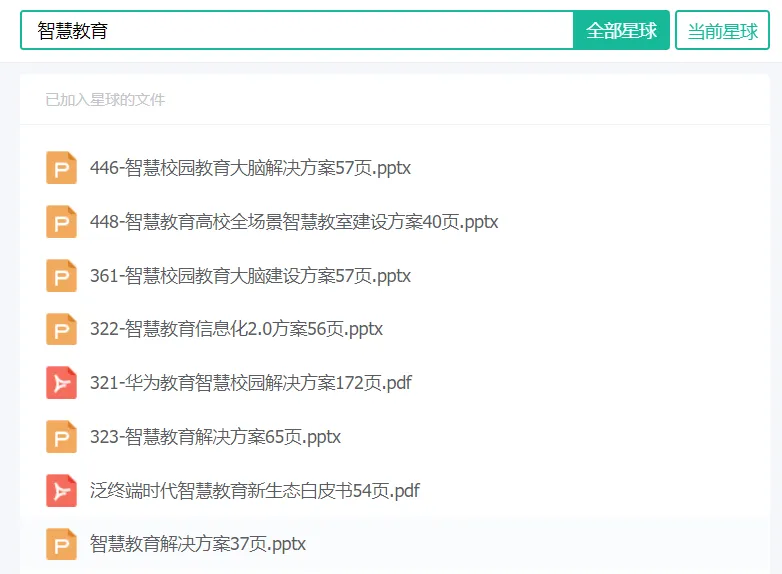Open file 泛终端时代智慧教育新生态白皮书54页.pdf
The height and width of the screenshot is (574, 782).
255,490
